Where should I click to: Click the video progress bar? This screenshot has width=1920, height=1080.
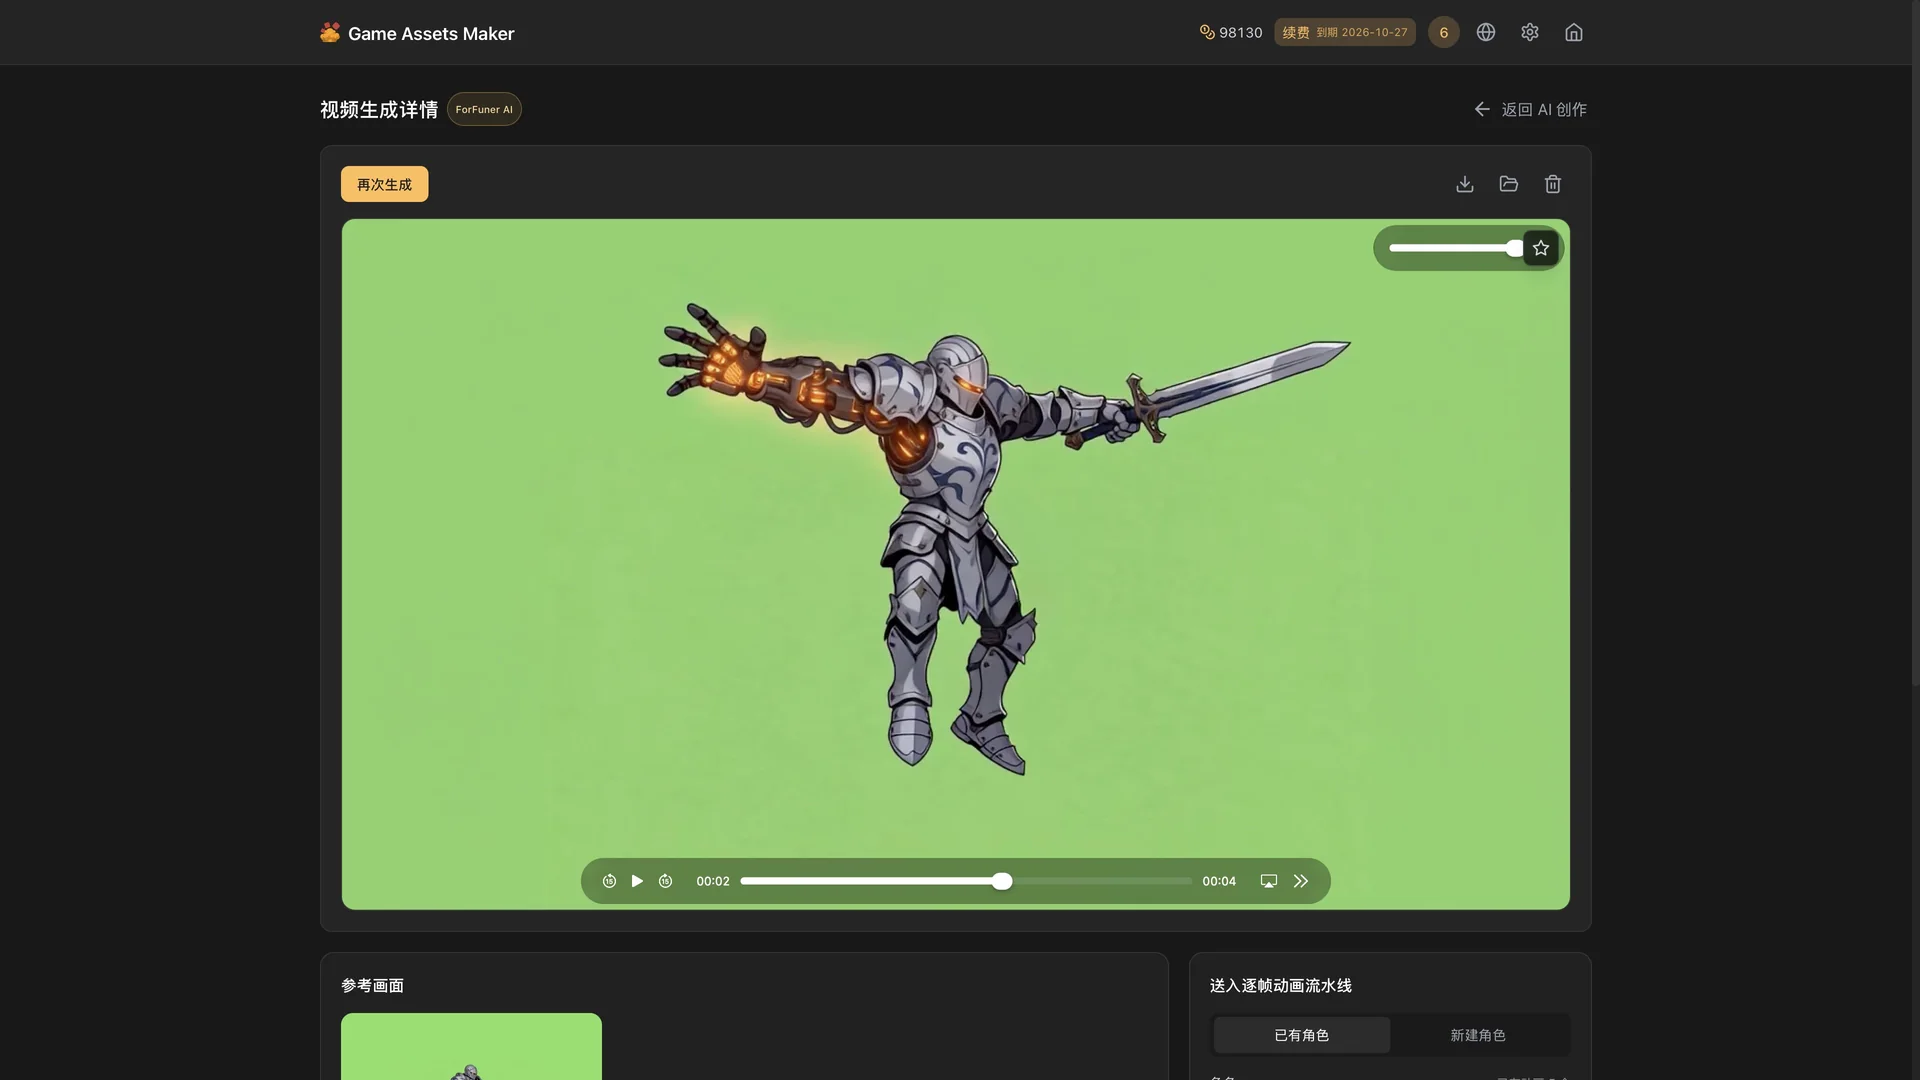point(966,881)
